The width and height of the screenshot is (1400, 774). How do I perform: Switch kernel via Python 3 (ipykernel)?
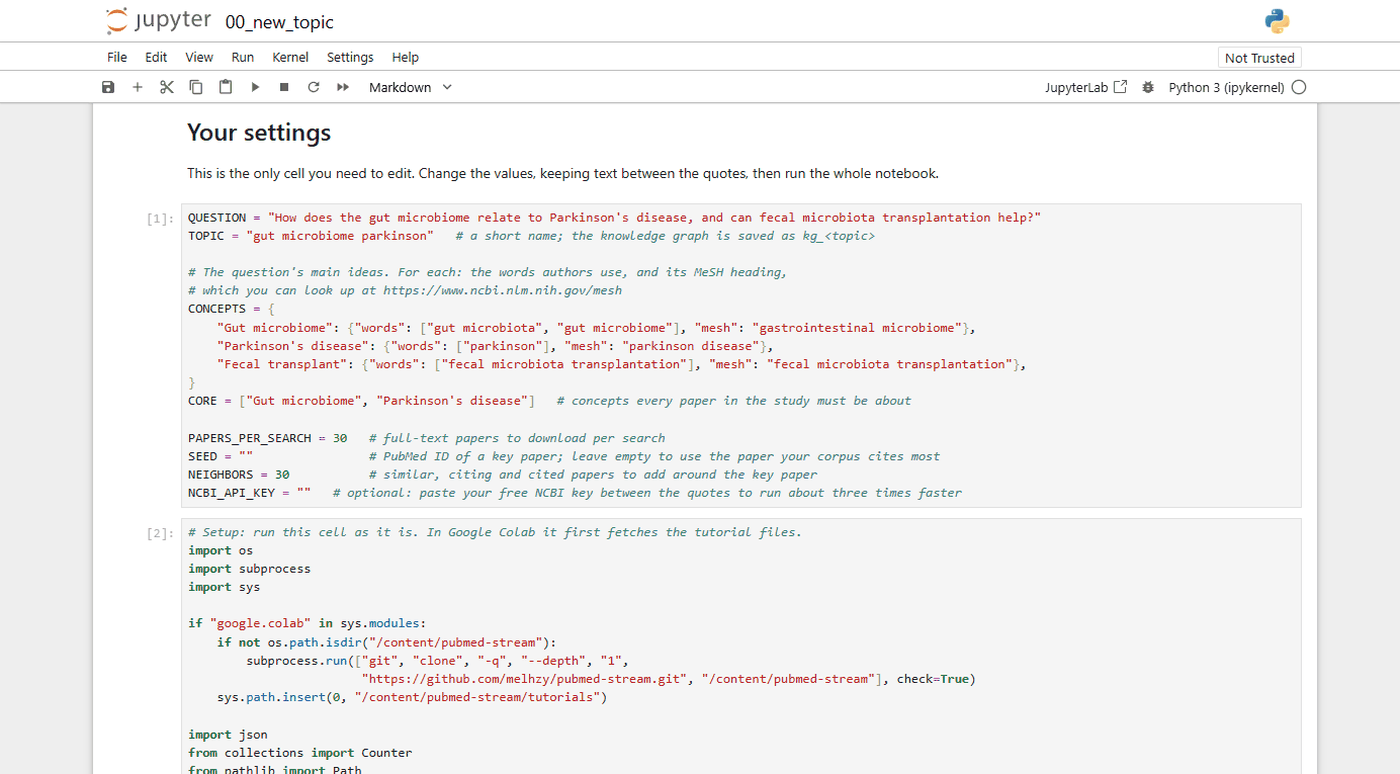(1226, 87)
